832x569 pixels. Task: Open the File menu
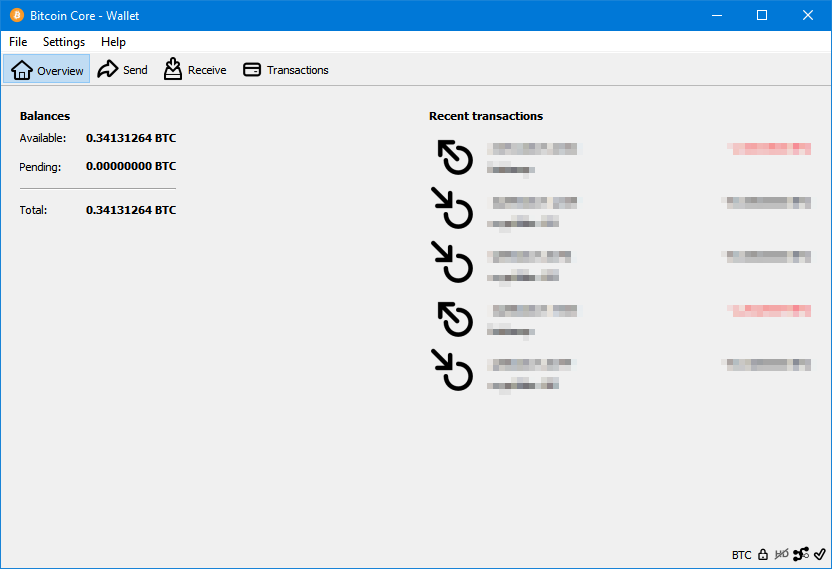click(x=18, y=42)
